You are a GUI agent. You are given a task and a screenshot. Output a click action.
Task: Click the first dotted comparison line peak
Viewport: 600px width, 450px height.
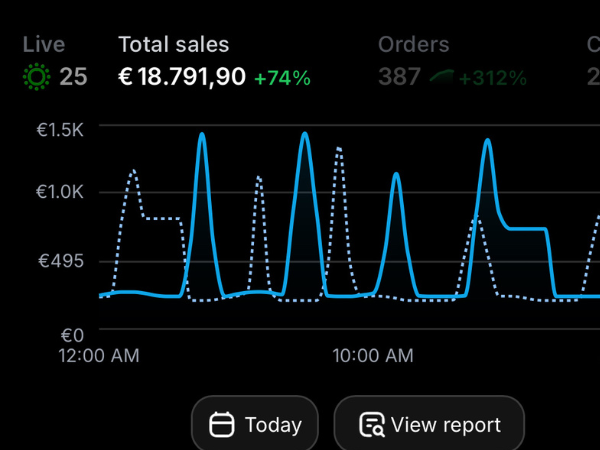[x=133, y=171]
